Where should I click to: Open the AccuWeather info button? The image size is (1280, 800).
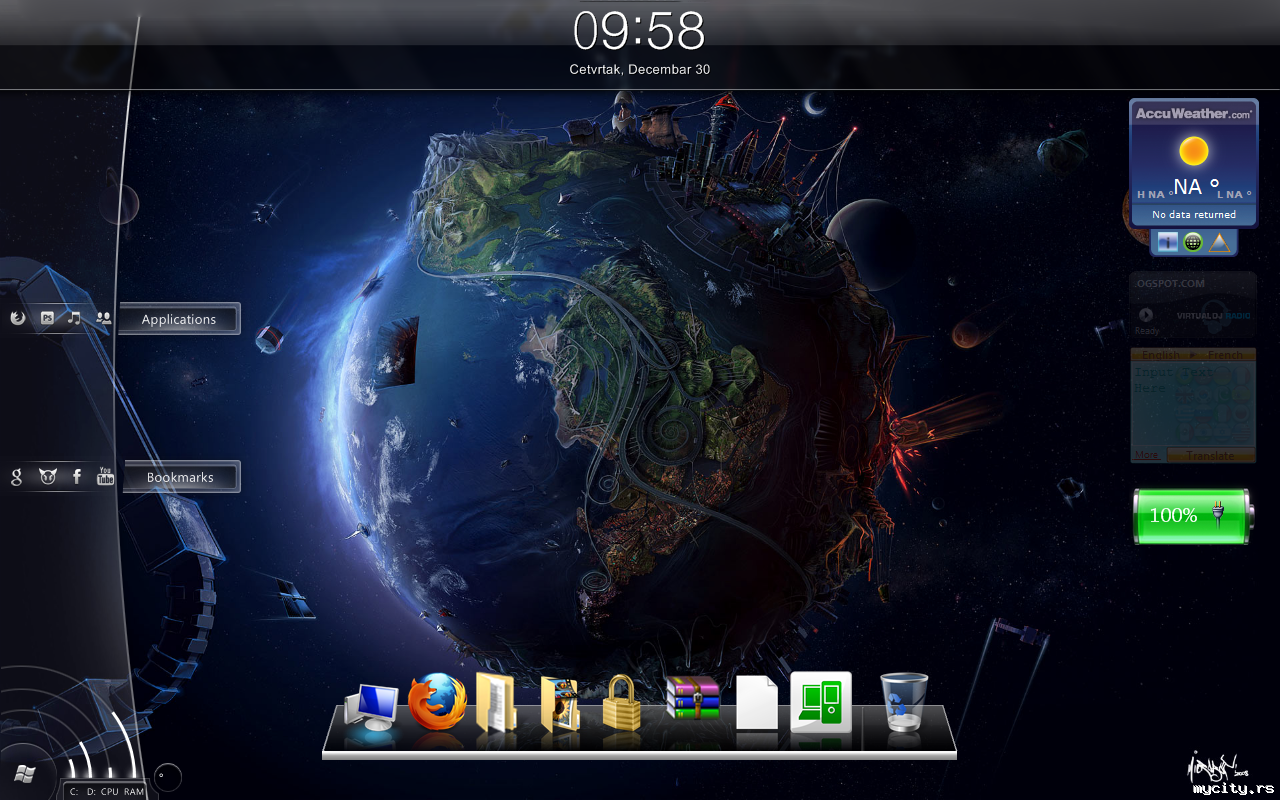tap(1168, 242)
